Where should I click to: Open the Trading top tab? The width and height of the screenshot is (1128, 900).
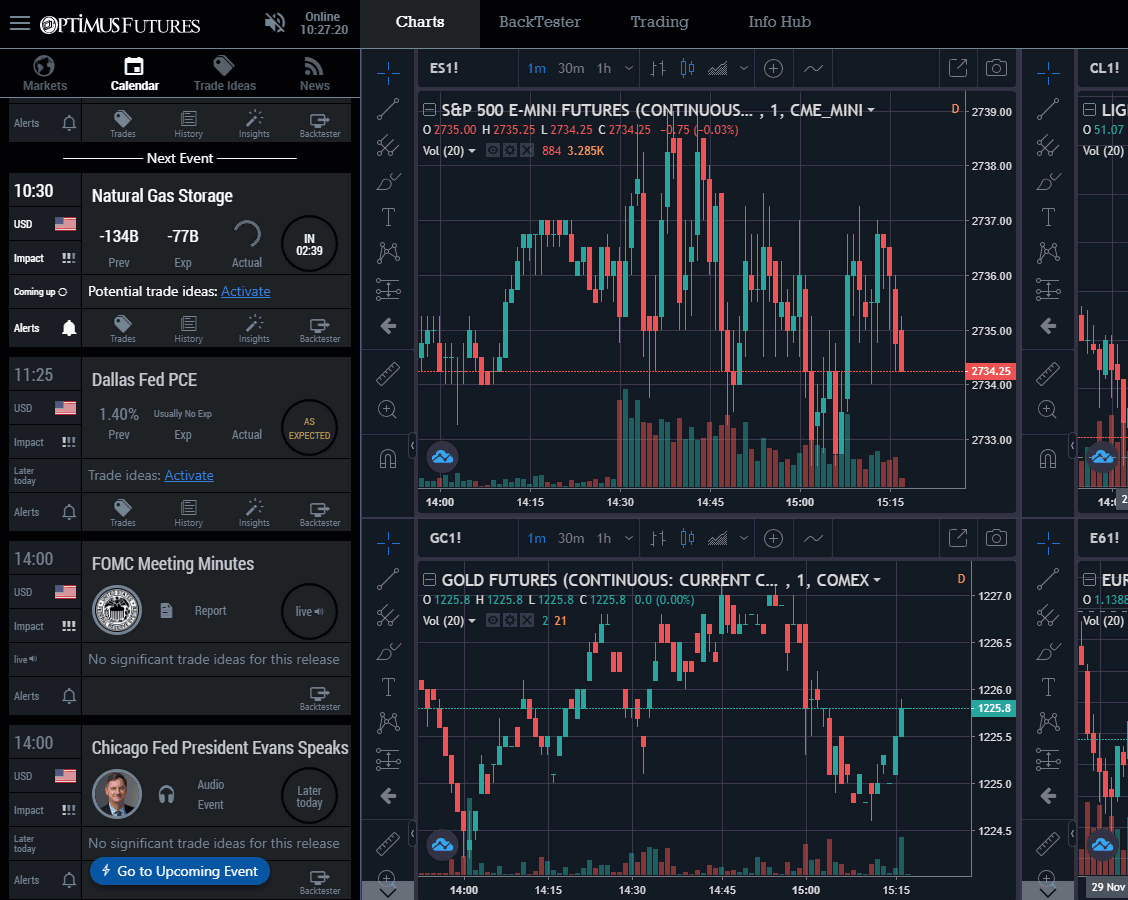tap(659, 22)
